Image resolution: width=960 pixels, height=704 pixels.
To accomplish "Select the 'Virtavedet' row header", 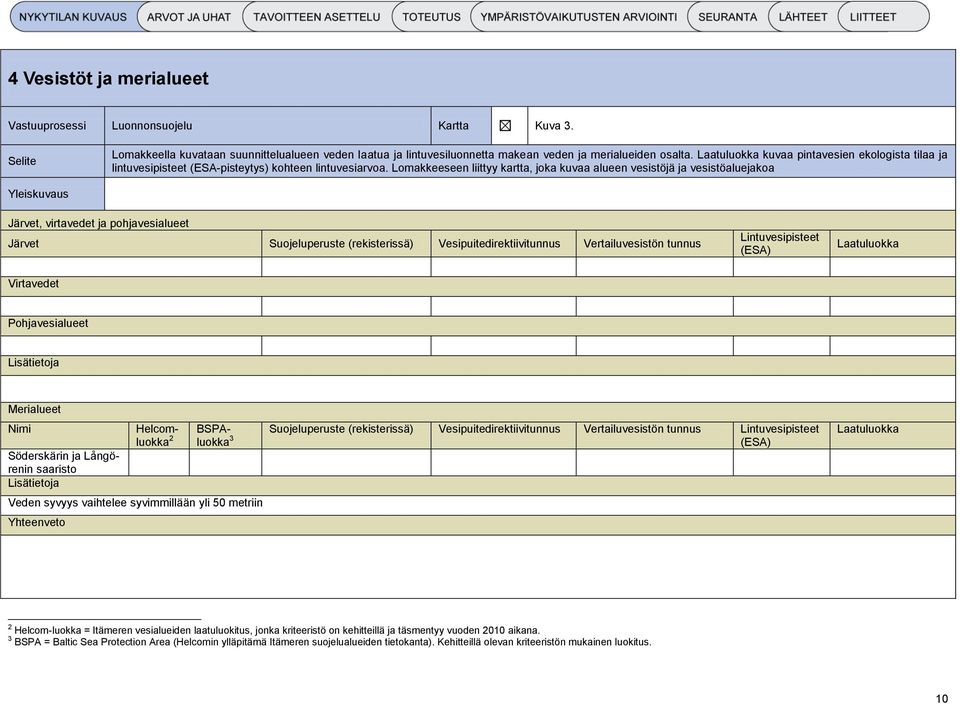I will point(34,284).
